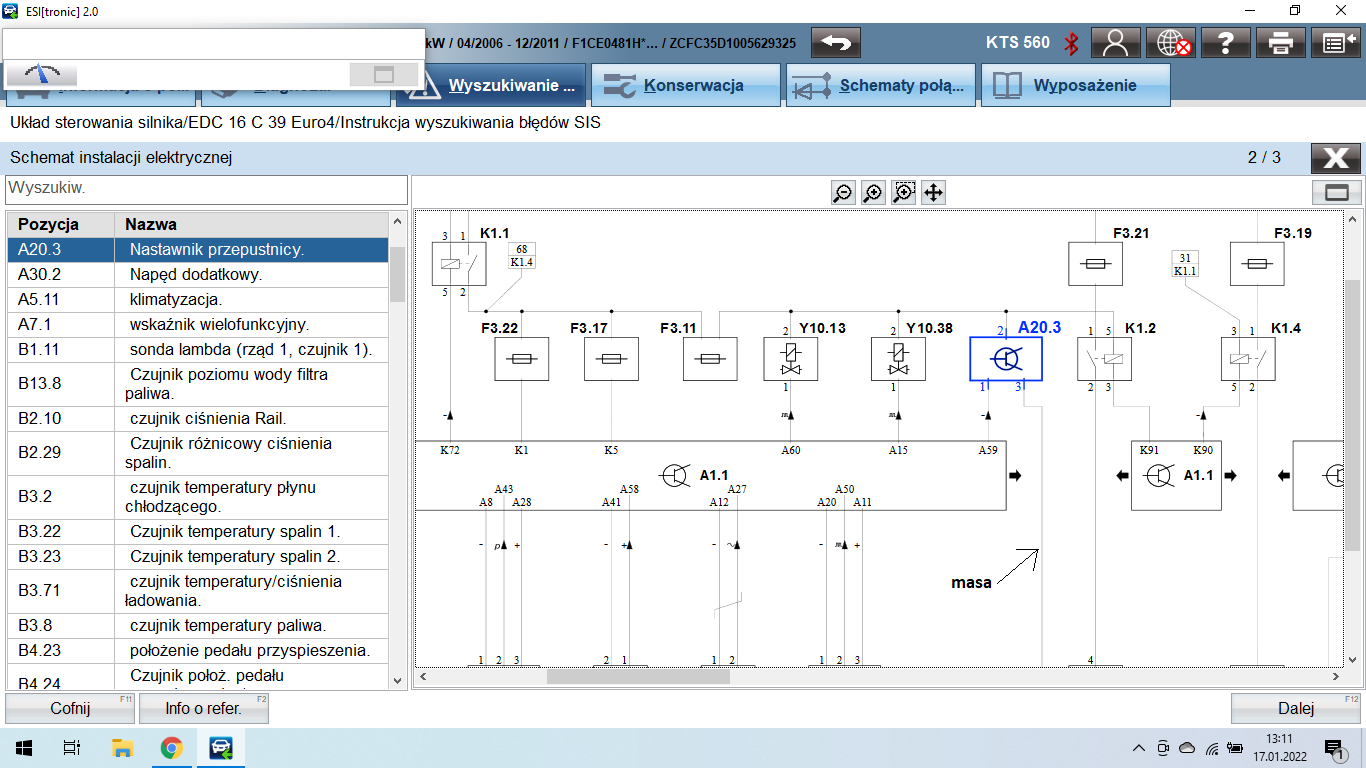Open help with the question mark icon

1226,43
